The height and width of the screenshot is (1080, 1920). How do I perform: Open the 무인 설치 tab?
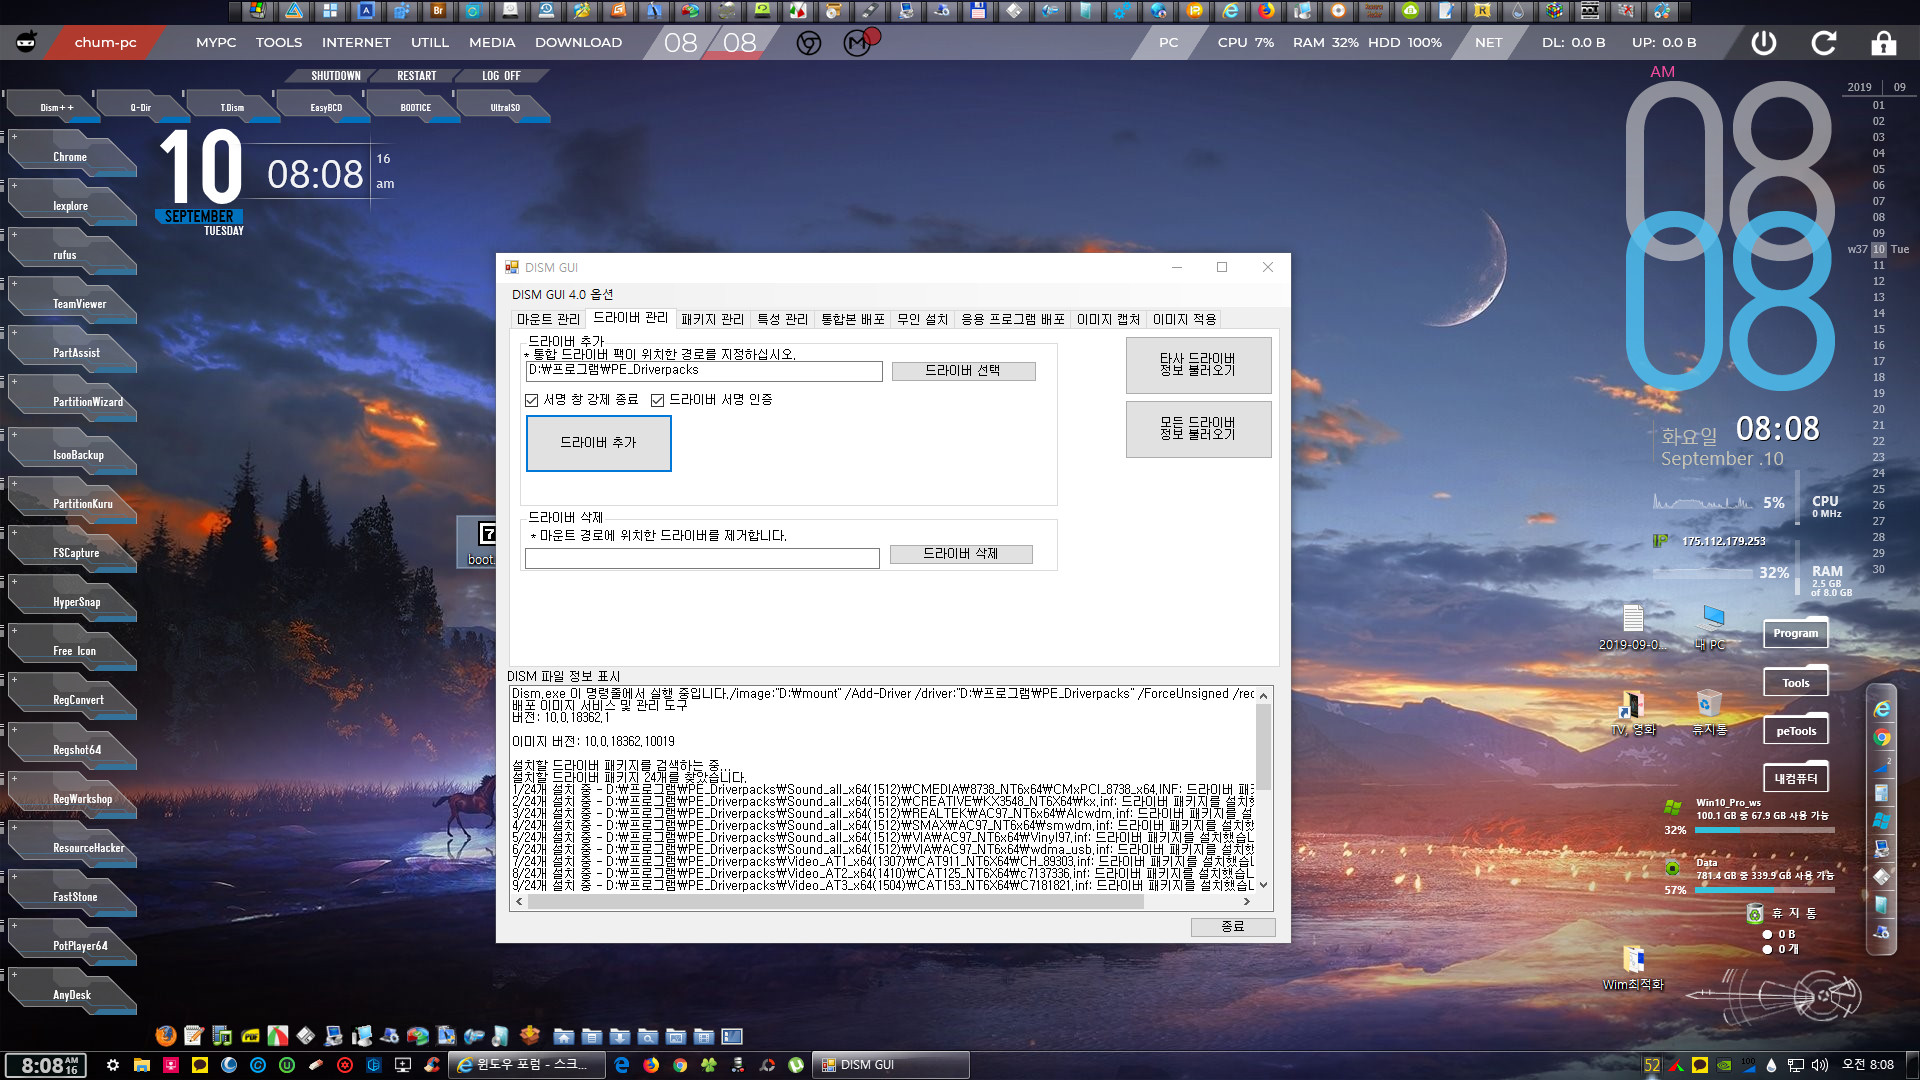click(x=922, y=319)
